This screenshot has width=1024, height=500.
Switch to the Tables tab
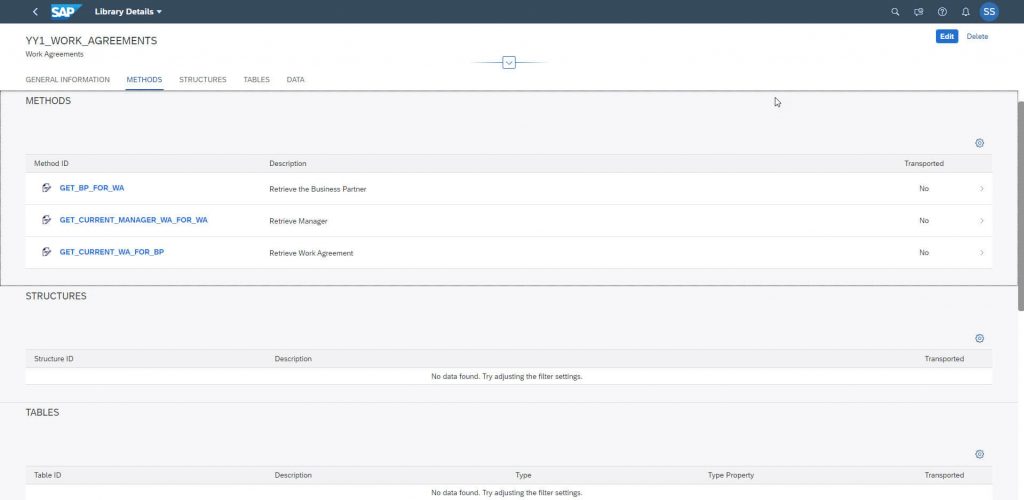[x=257, y=80]
